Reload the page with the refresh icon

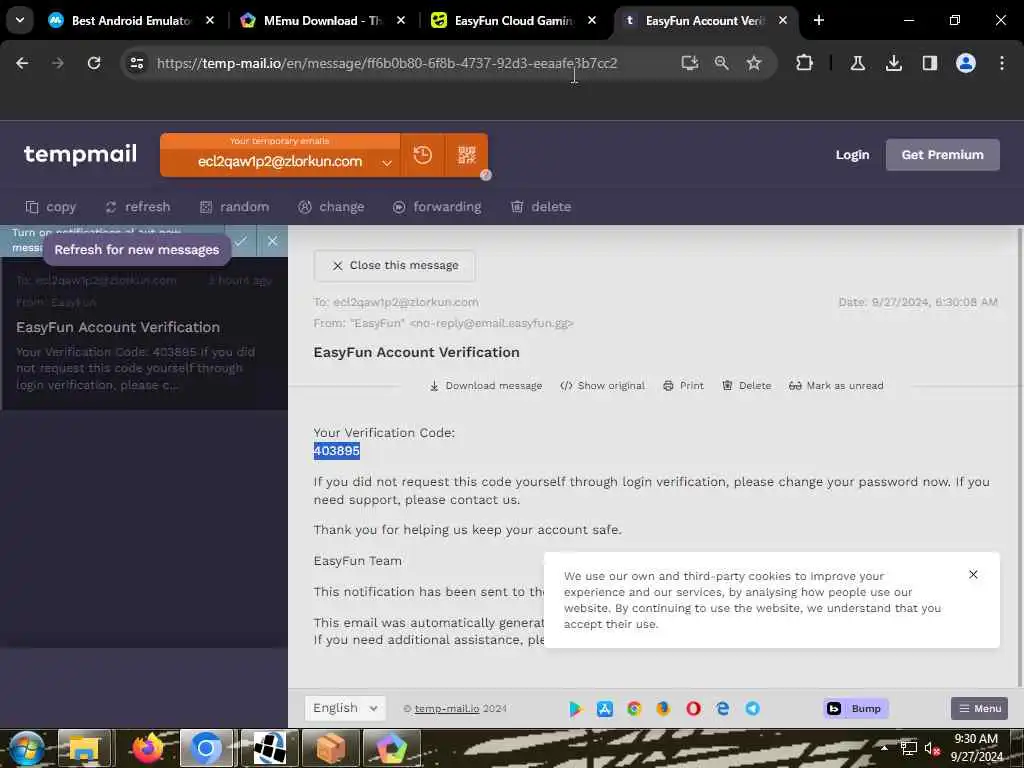click(x=94, y=63)
